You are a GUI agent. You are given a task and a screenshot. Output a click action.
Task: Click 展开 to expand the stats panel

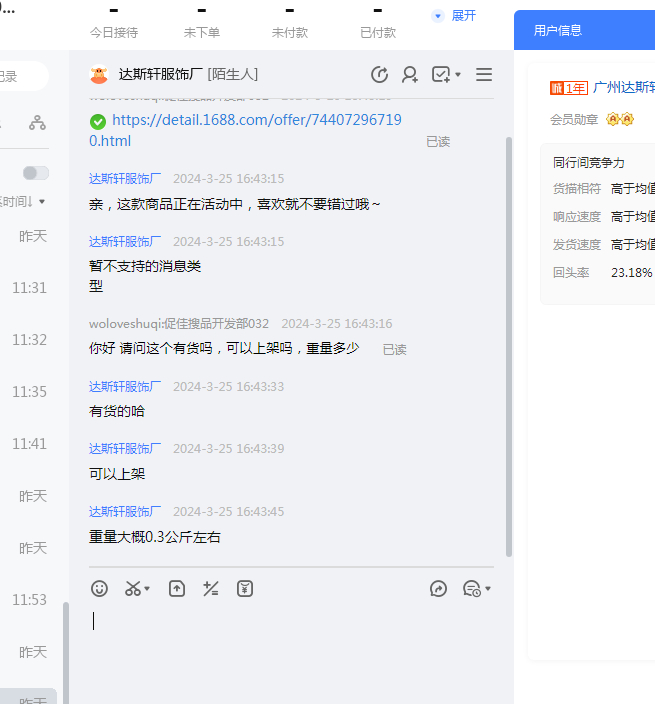click(x=454, y=16)
